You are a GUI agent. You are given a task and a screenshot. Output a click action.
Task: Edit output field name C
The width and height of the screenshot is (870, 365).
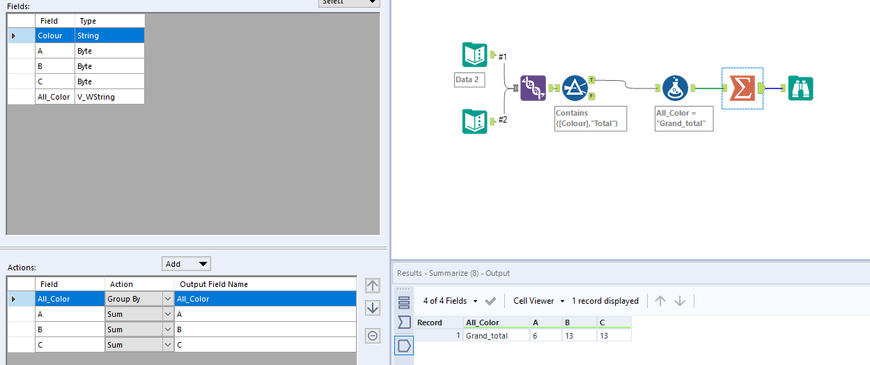pos(265,344)
